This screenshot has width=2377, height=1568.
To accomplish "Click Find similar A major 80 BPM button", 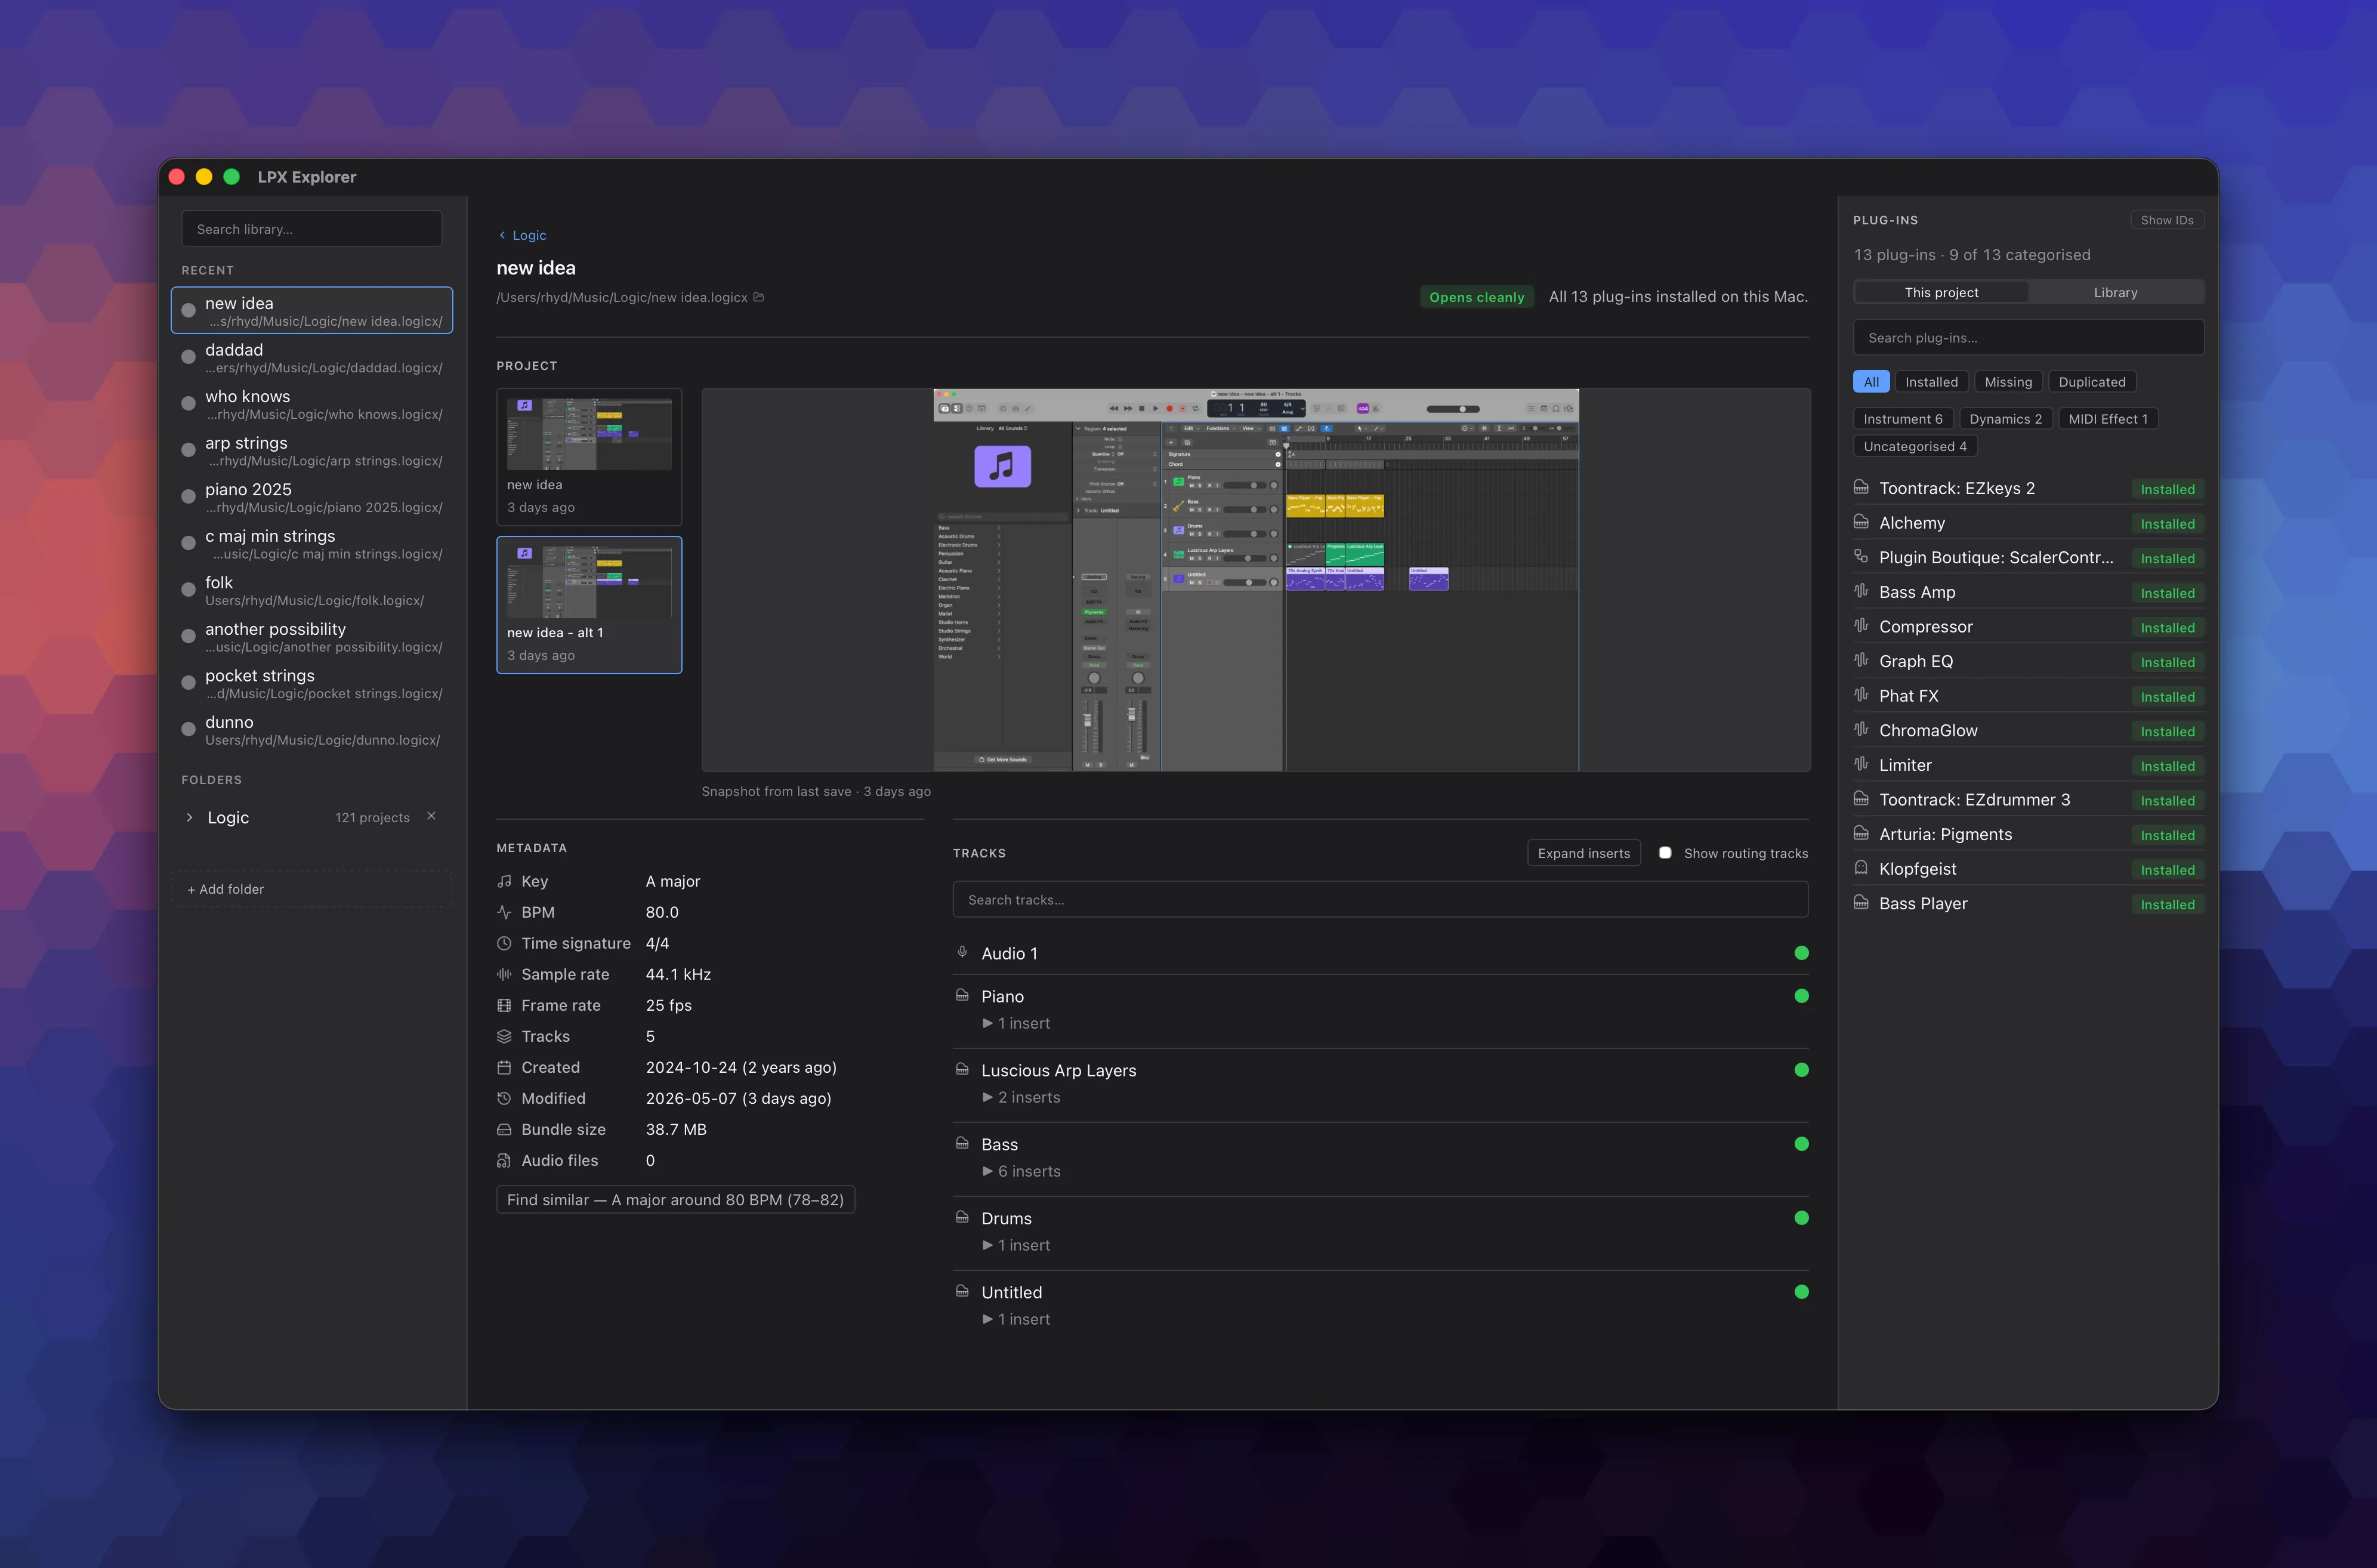I will (675, 1199).
